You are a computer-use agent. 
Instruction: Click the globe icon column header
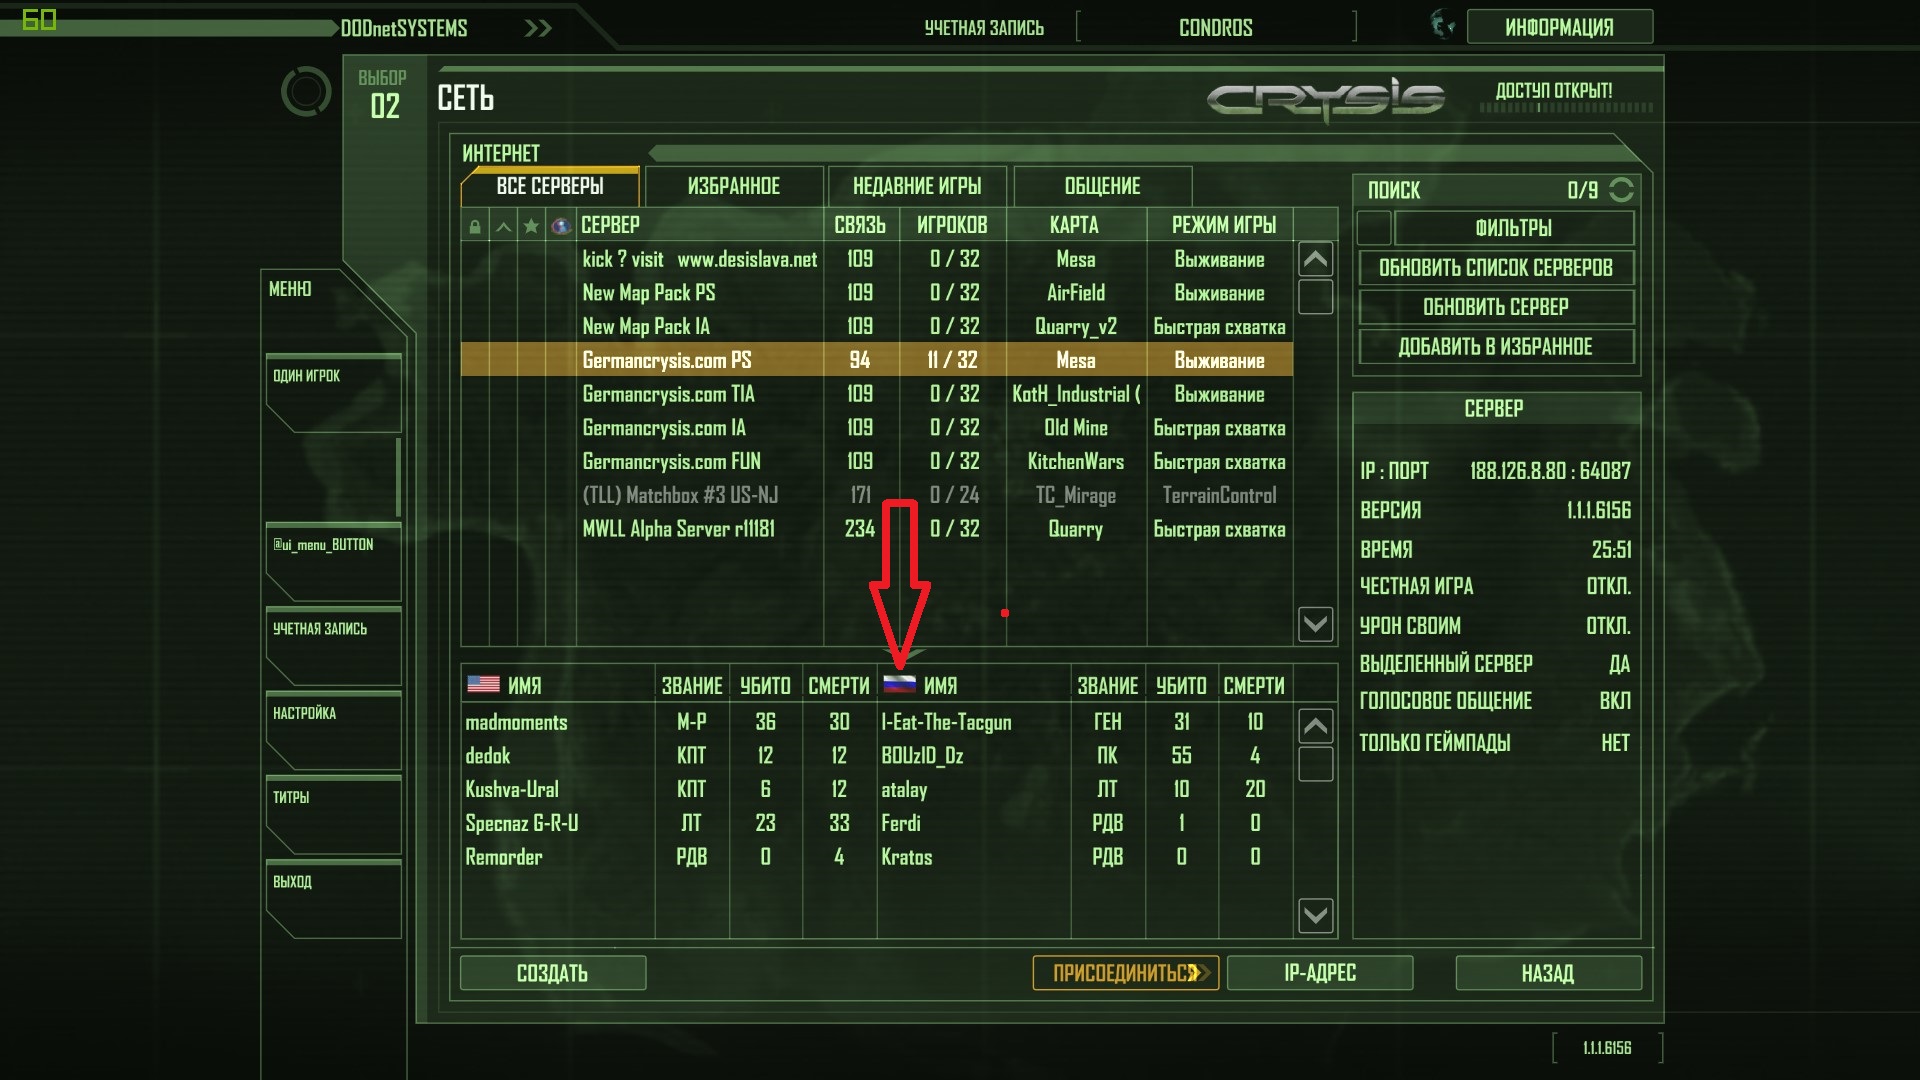click(x=561, y=226)
